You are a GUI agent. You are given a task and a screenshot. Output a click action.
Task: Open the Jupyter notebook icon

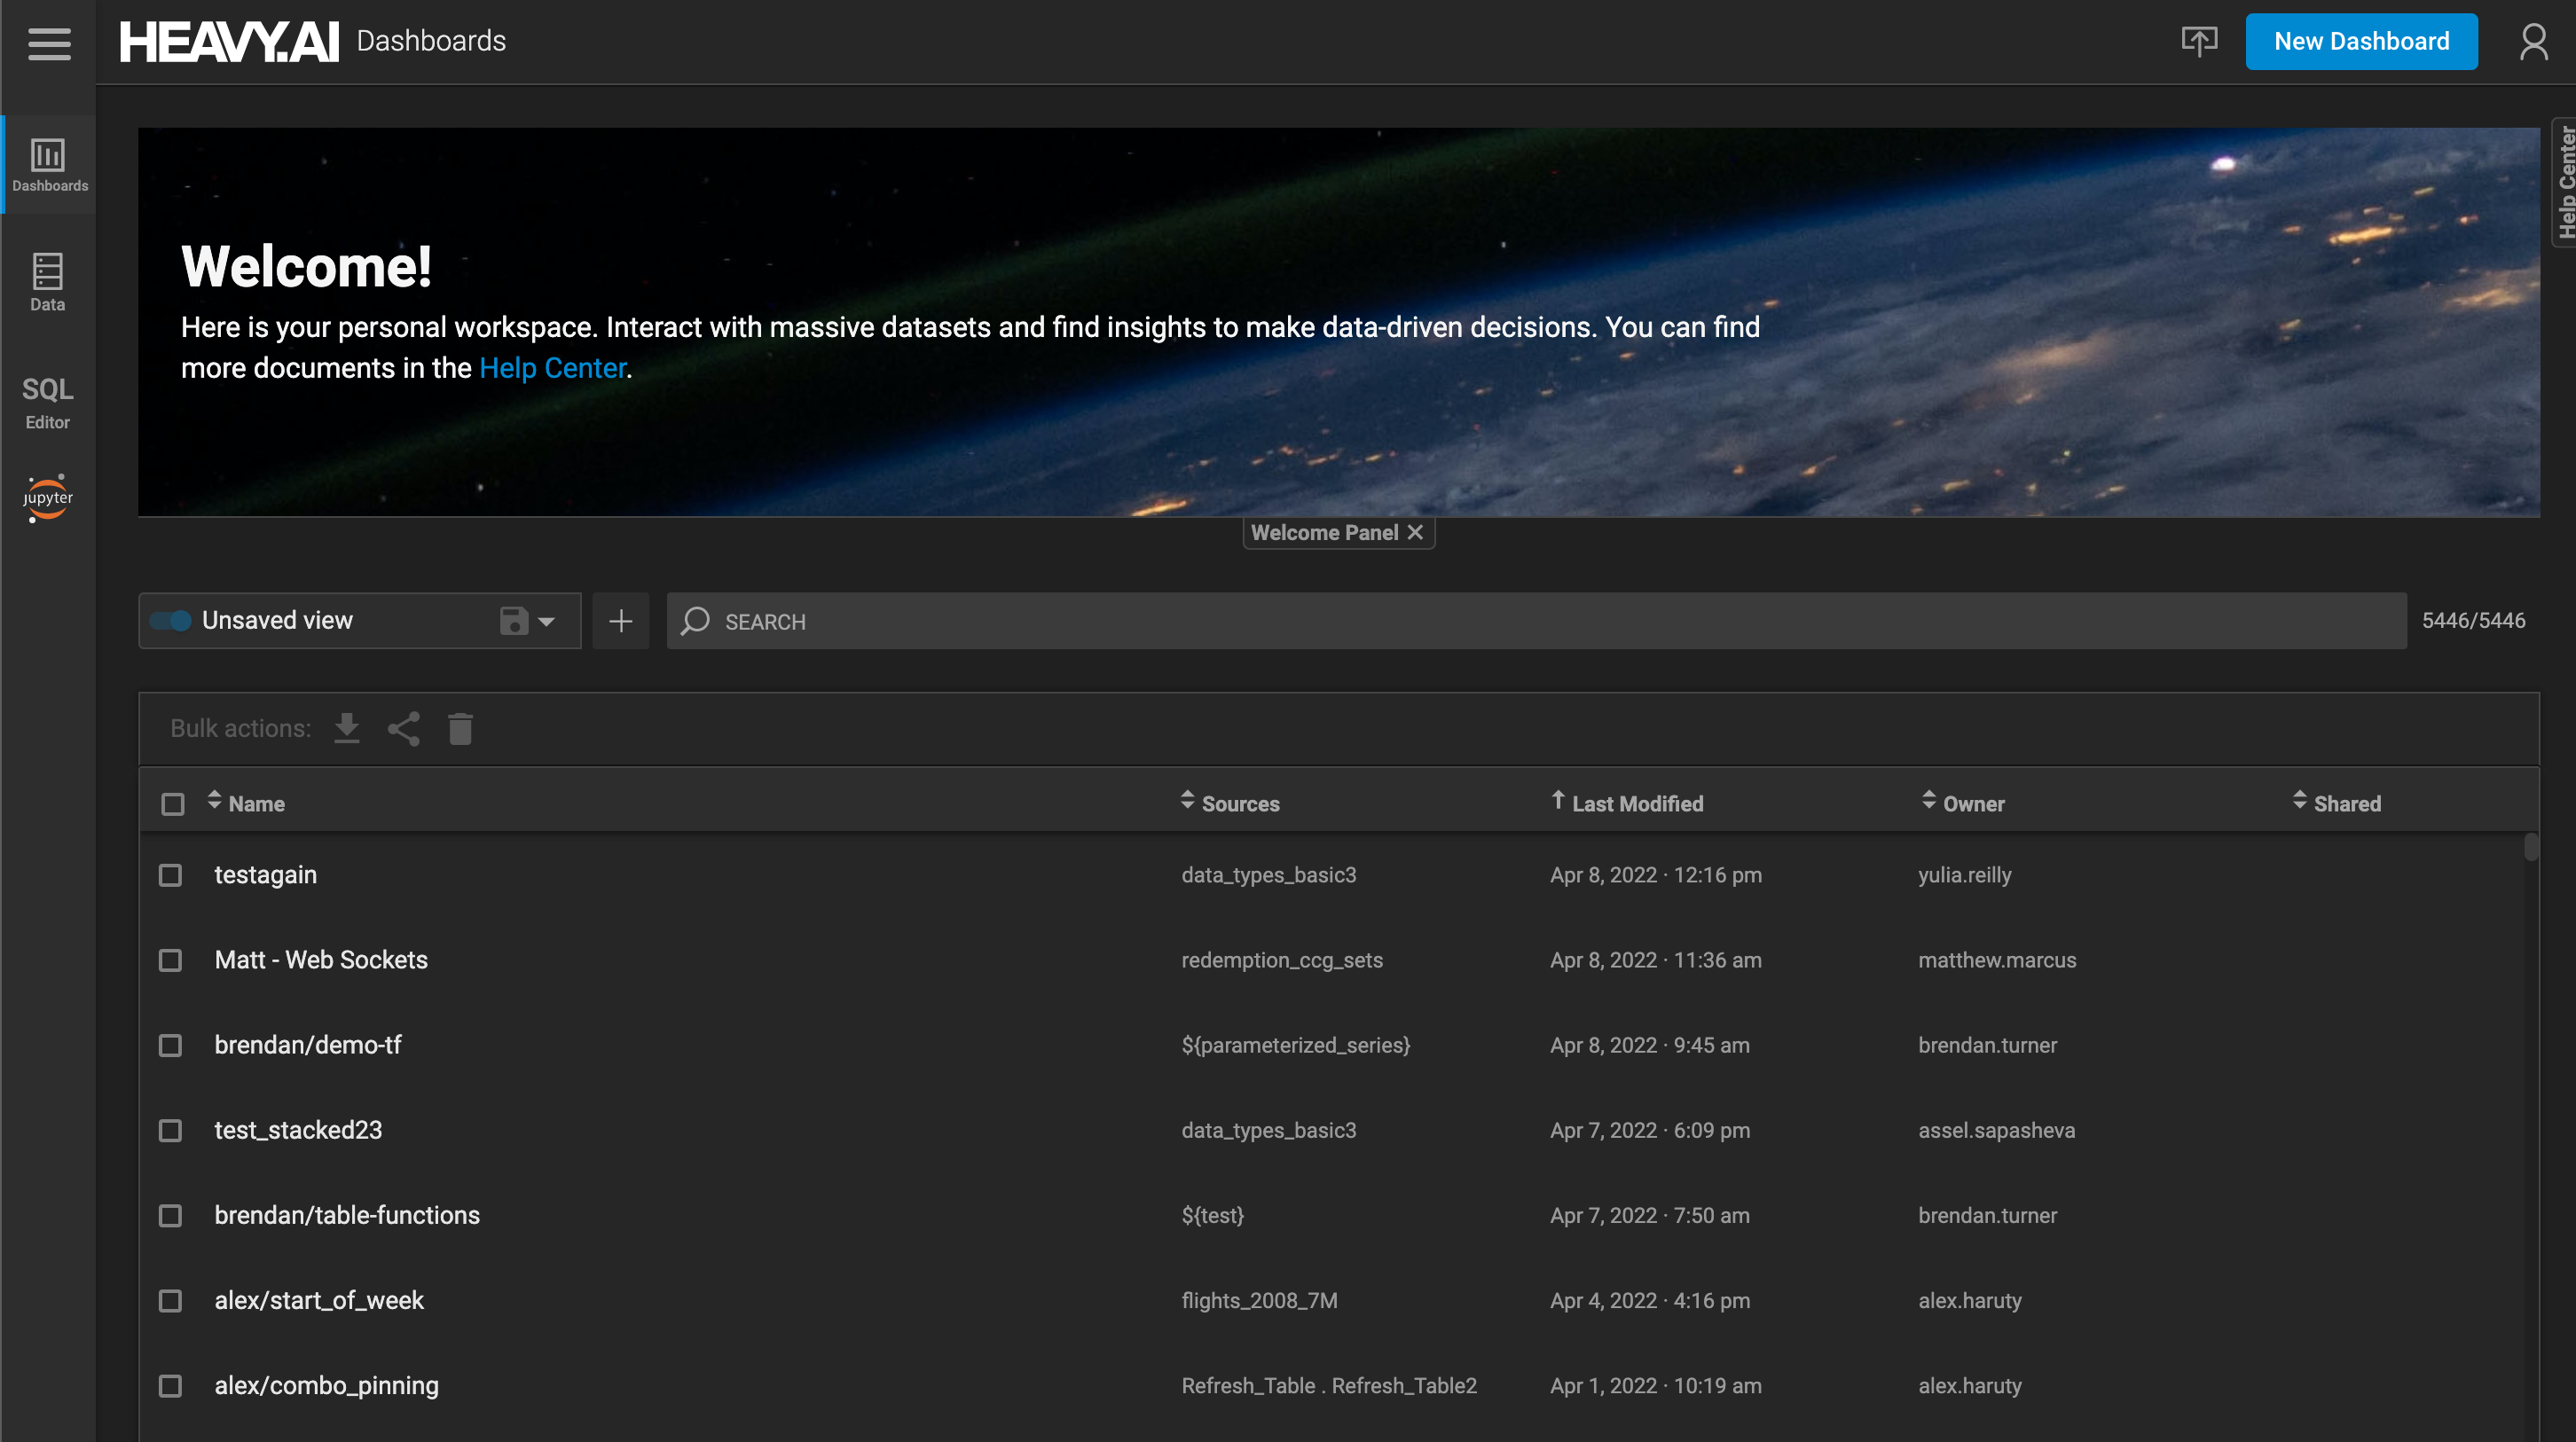coord(48,497)
